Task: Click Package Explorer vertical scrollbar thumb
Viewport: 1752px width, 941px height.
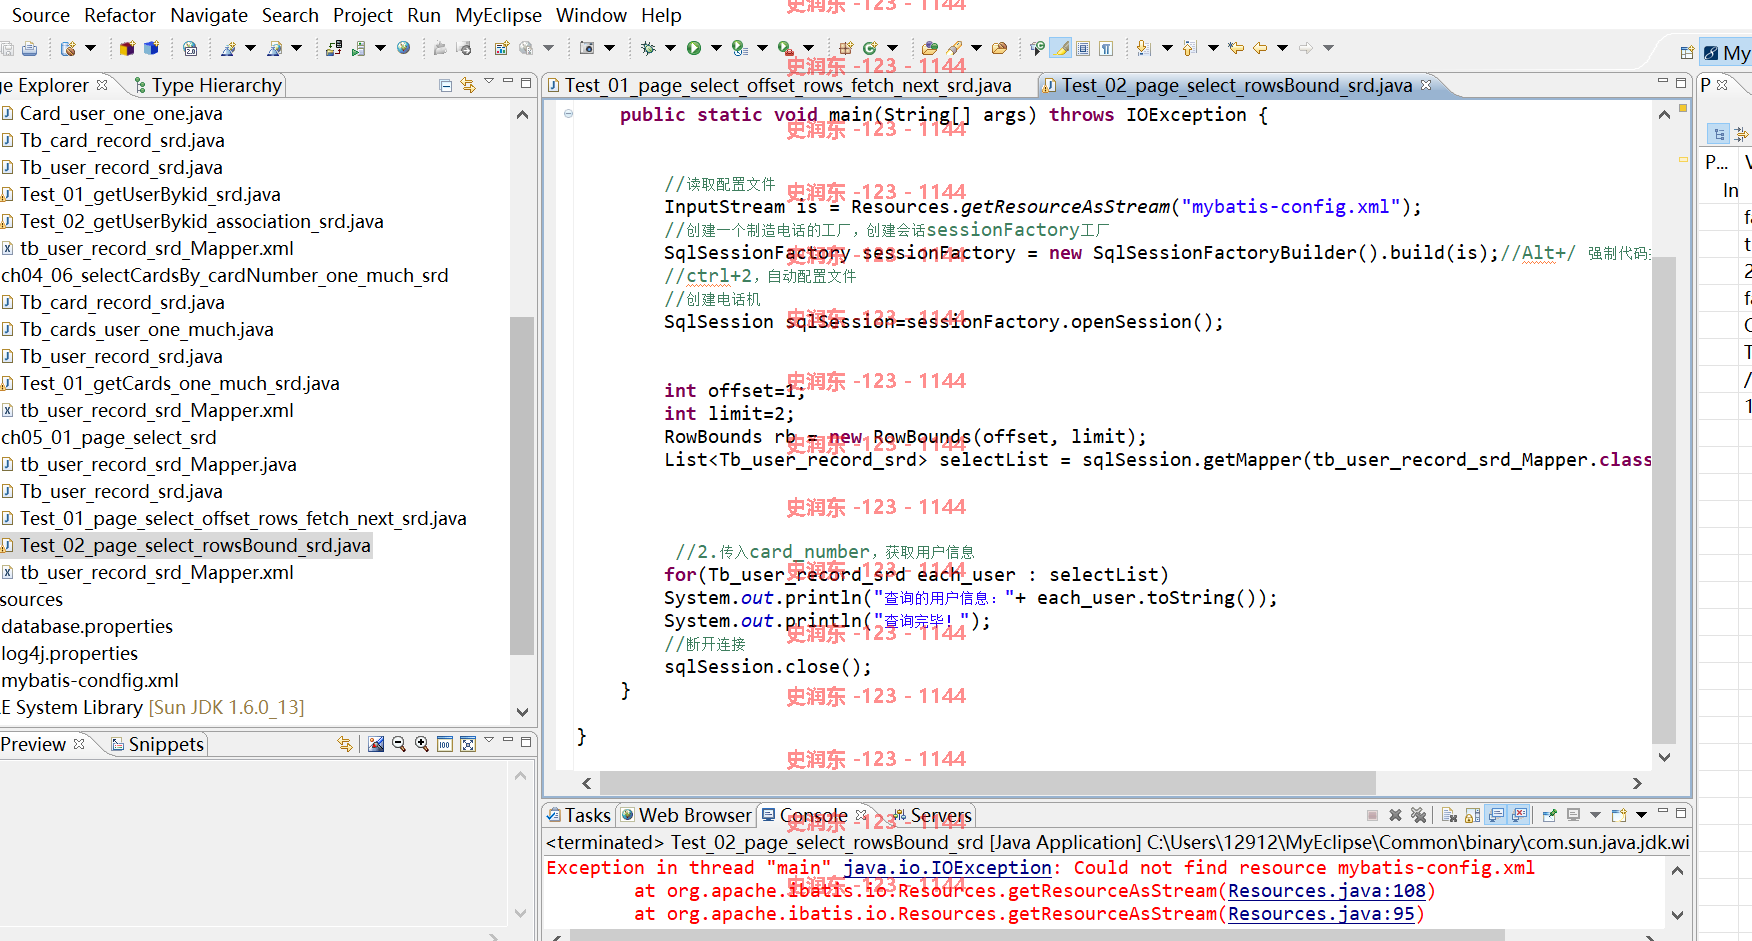Action: [522, 485]
